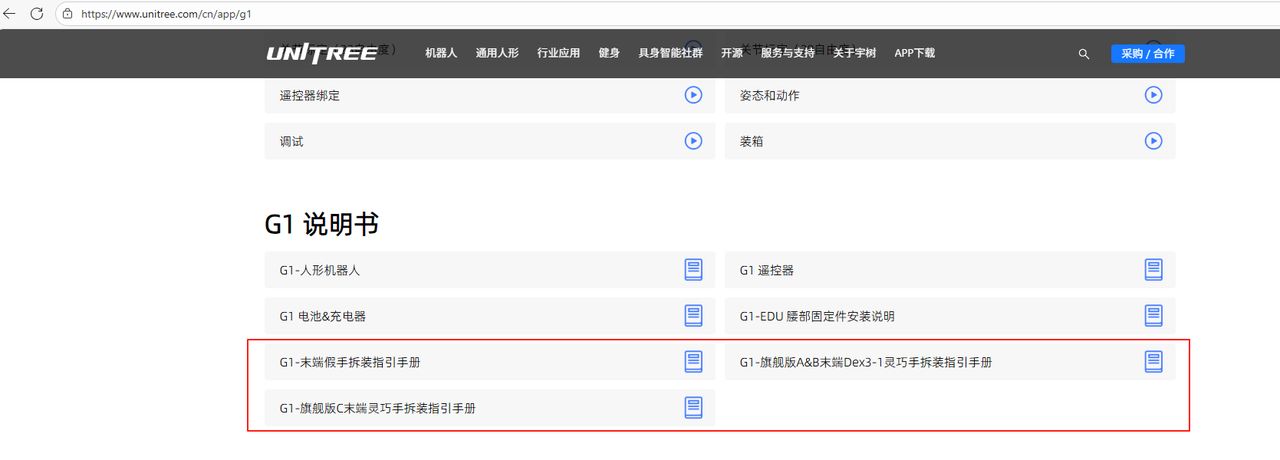The image size is (1280, 460).
Task: Click the Unitree logo
Action: 321,53
